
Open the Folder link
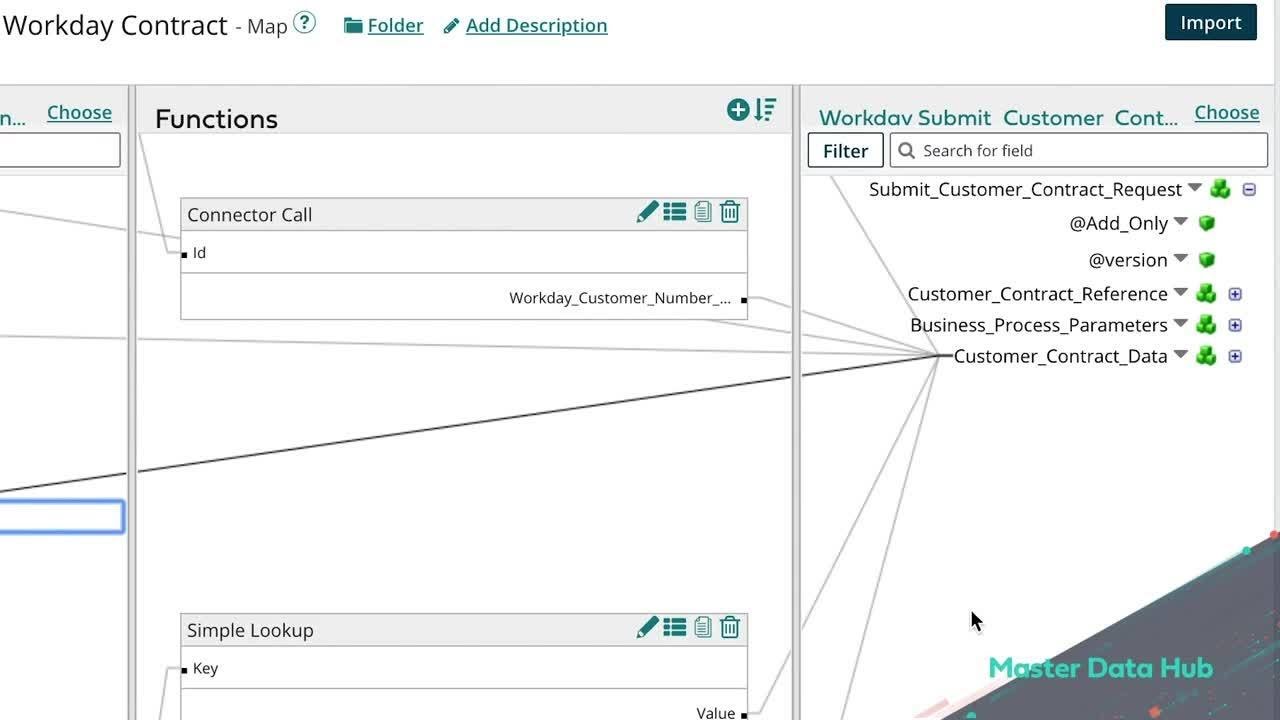(x=395, y=26)
